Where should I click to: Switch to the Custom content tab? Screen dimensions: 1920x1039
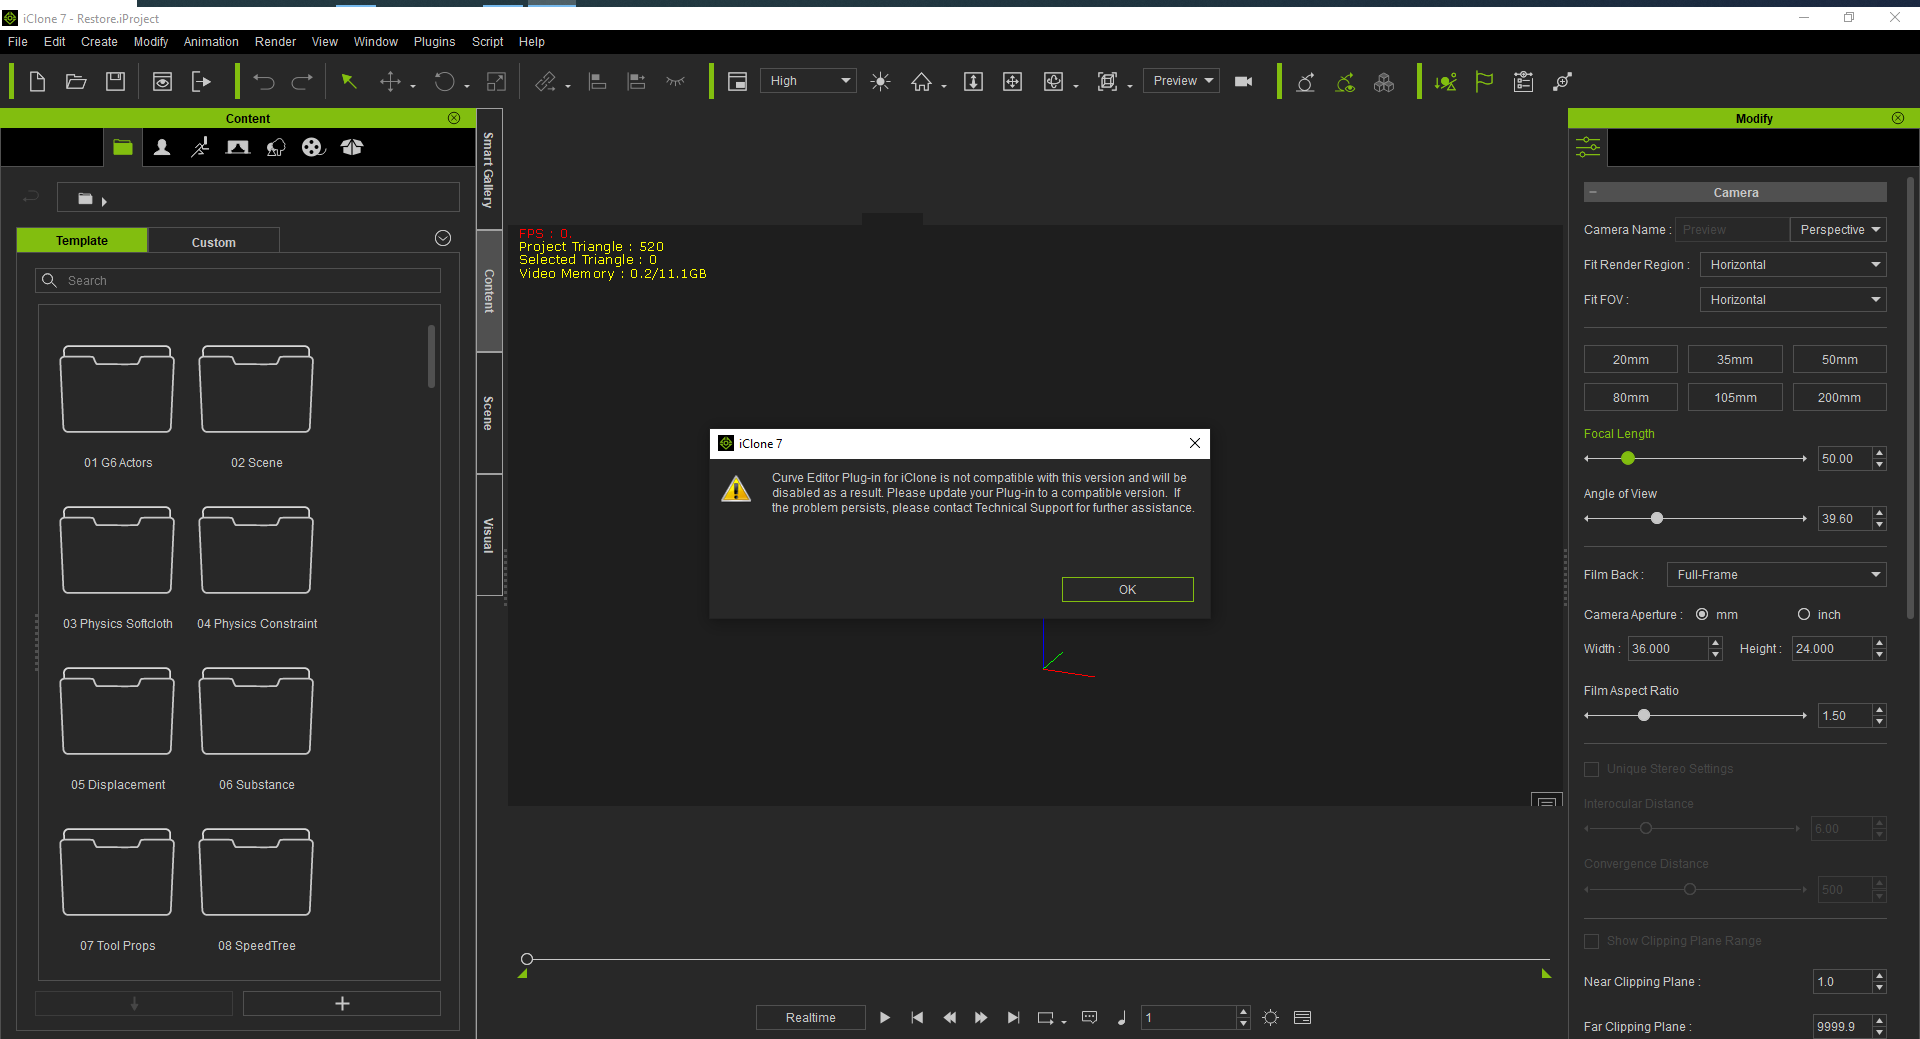214,242
